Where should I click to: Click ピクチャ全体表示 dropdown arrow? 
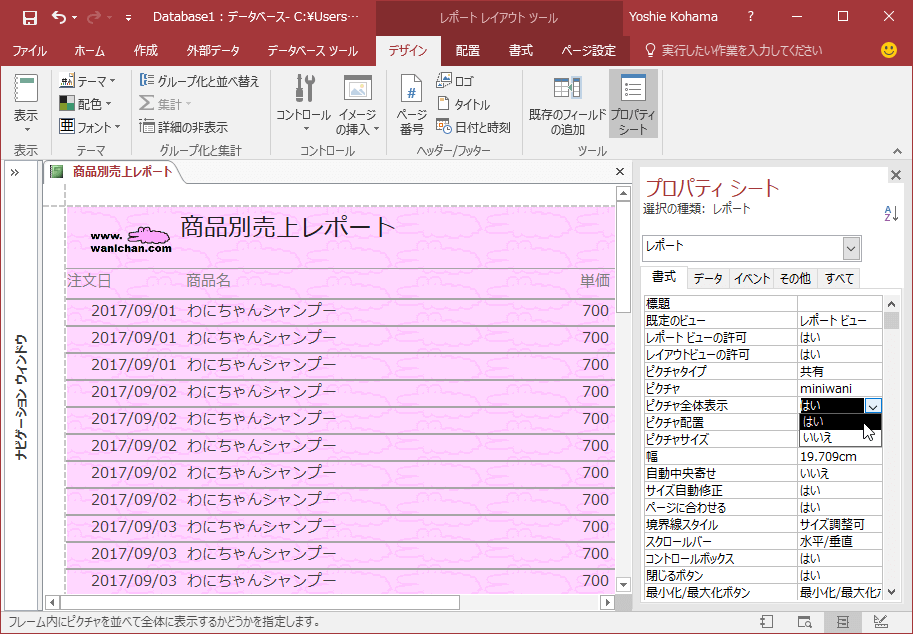click(x=873, y=406)
